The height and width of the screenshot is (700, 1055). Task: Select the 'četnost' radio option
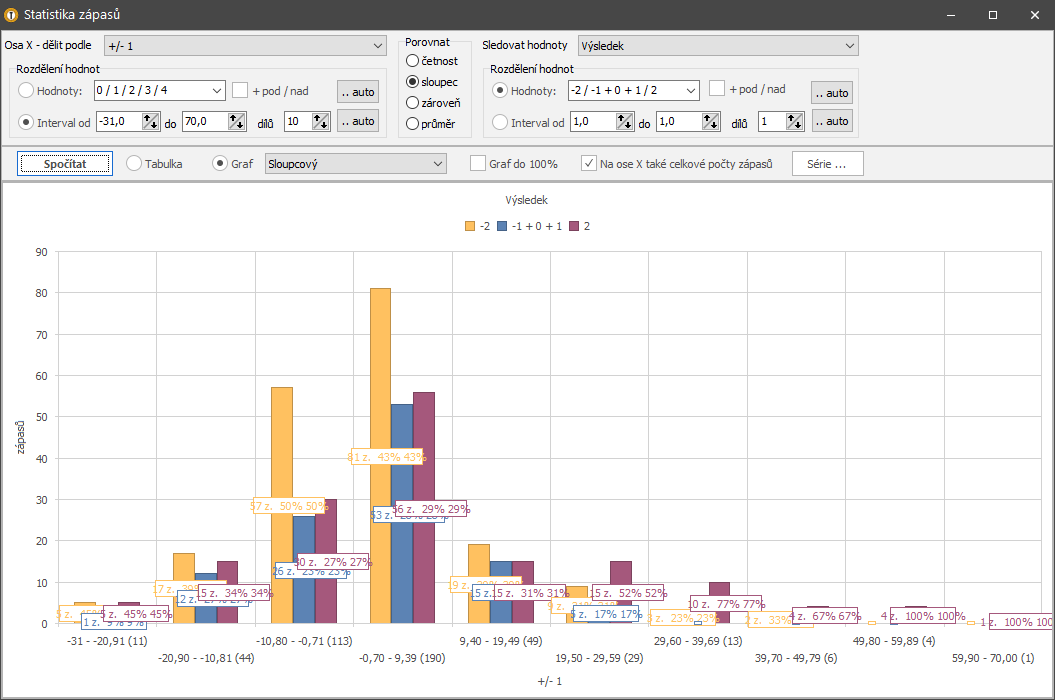tap(413, 62)
